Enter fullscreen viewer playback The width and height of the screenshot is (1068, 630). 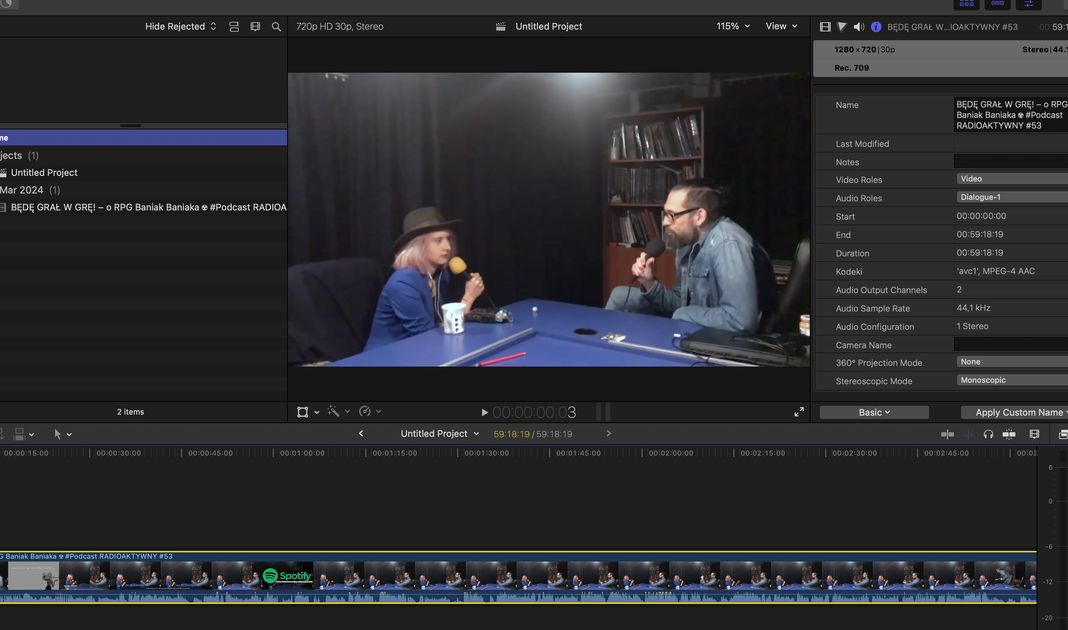pyautogui.click(x=799, y=412)
